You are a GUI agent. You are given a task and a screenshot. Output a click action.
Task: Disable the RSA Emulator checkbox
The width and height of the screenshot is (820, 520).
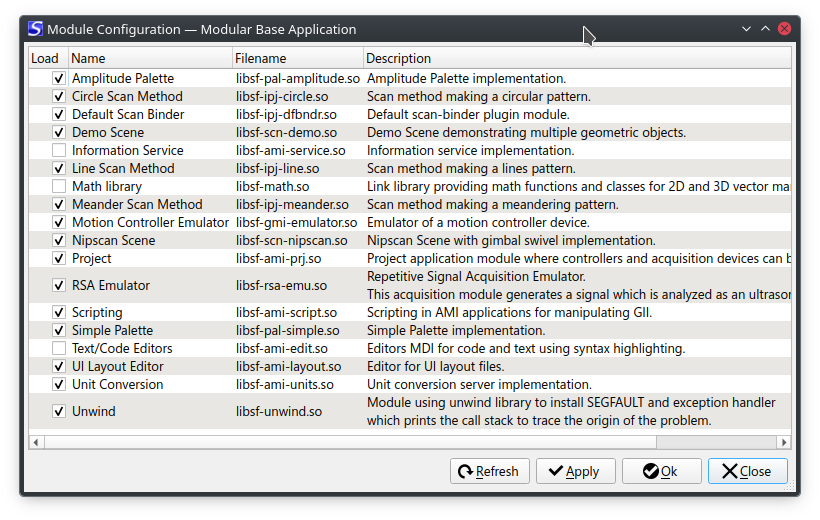[59, 286]
